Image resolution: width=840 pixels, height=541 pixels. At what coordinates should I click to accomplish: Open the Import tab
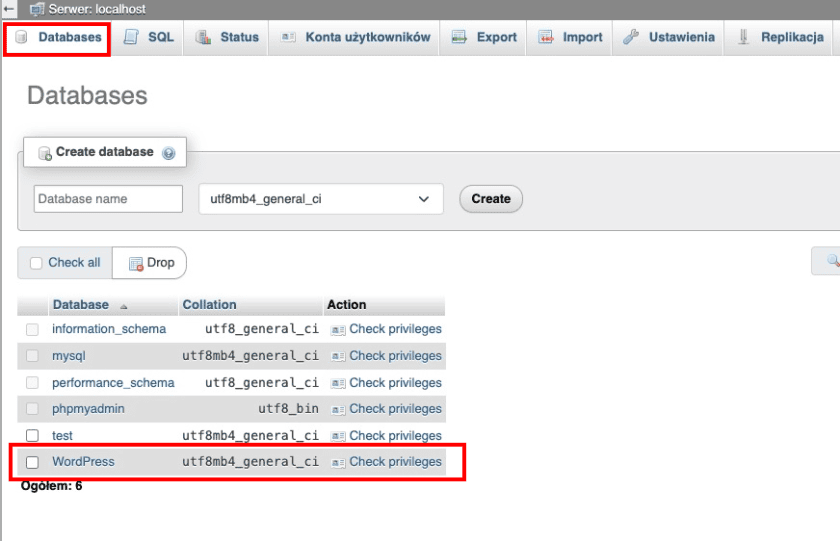(x=570, y=37)
